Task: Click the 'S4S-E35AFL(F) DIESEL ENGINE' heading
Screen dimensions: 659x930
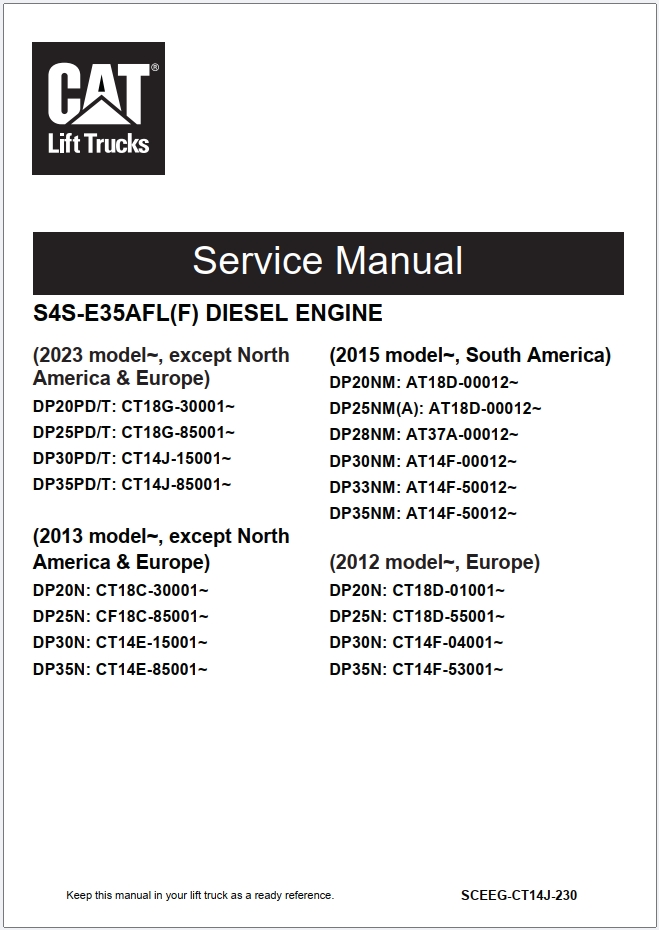Action: pos(208,313)
